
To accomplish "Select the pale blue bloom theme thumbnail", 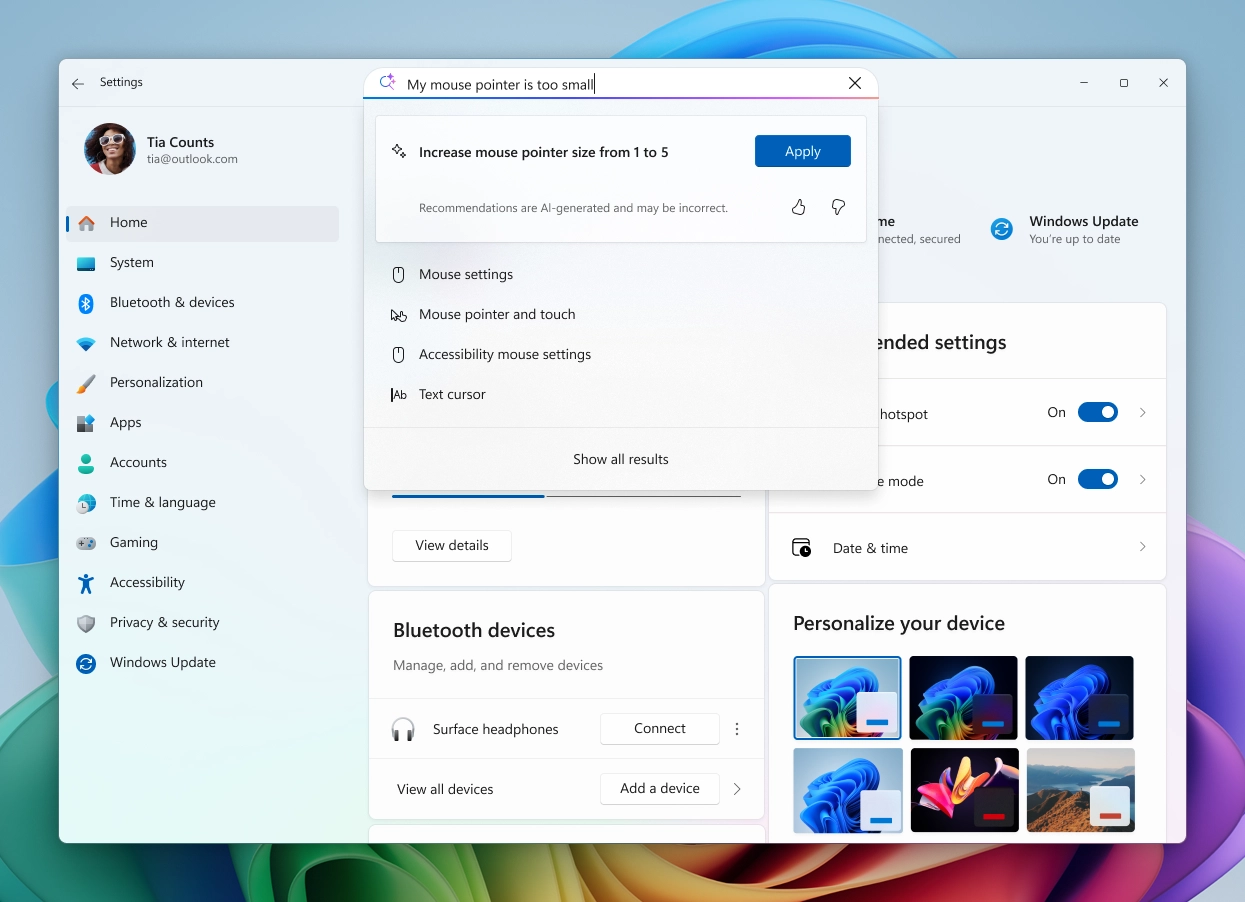I will pos(848,790).
